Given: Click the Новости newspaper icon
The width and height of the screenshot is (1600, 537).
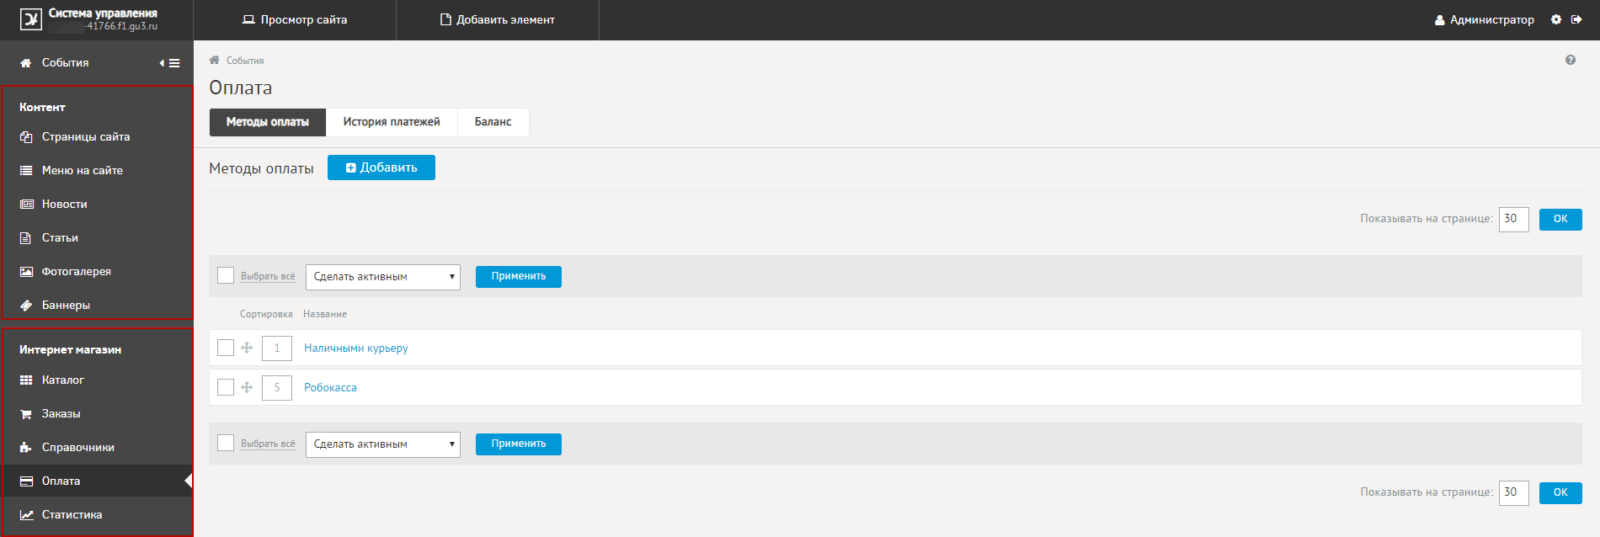Looking at the screenshot, I should (x=27, y=204).
